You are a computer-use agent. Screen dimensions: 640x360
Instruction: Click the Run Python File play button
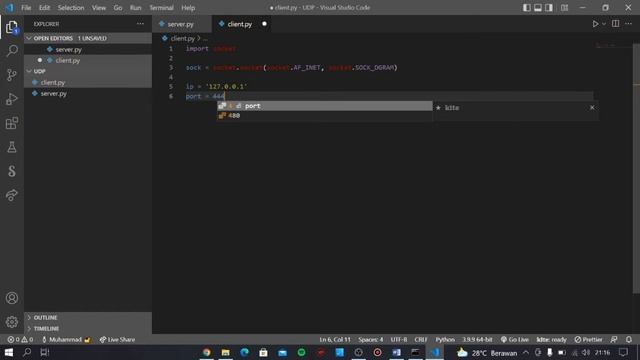pyautogui.click(x=595, y=24)
